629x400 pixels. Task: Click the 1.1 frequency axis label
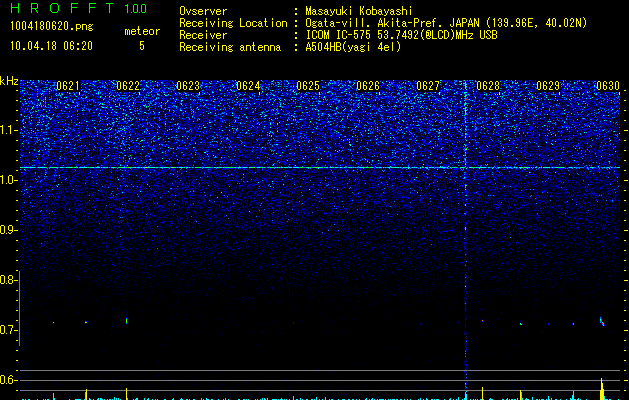click(7, 130)
